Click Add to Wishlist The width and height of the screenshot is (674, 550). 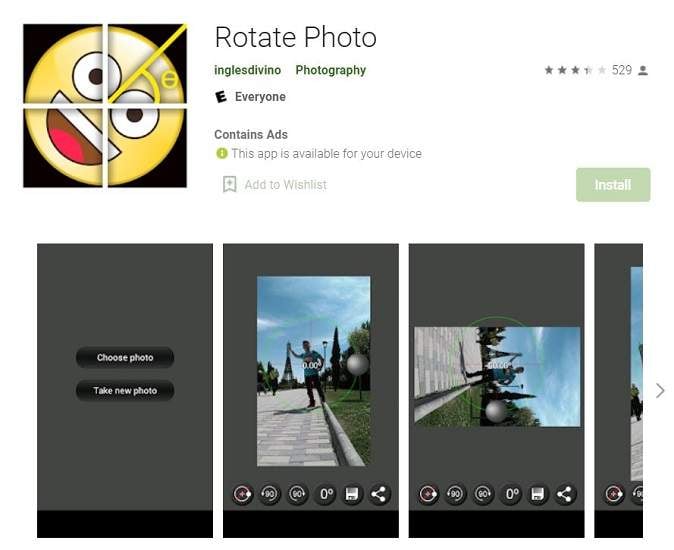point(285,185)
